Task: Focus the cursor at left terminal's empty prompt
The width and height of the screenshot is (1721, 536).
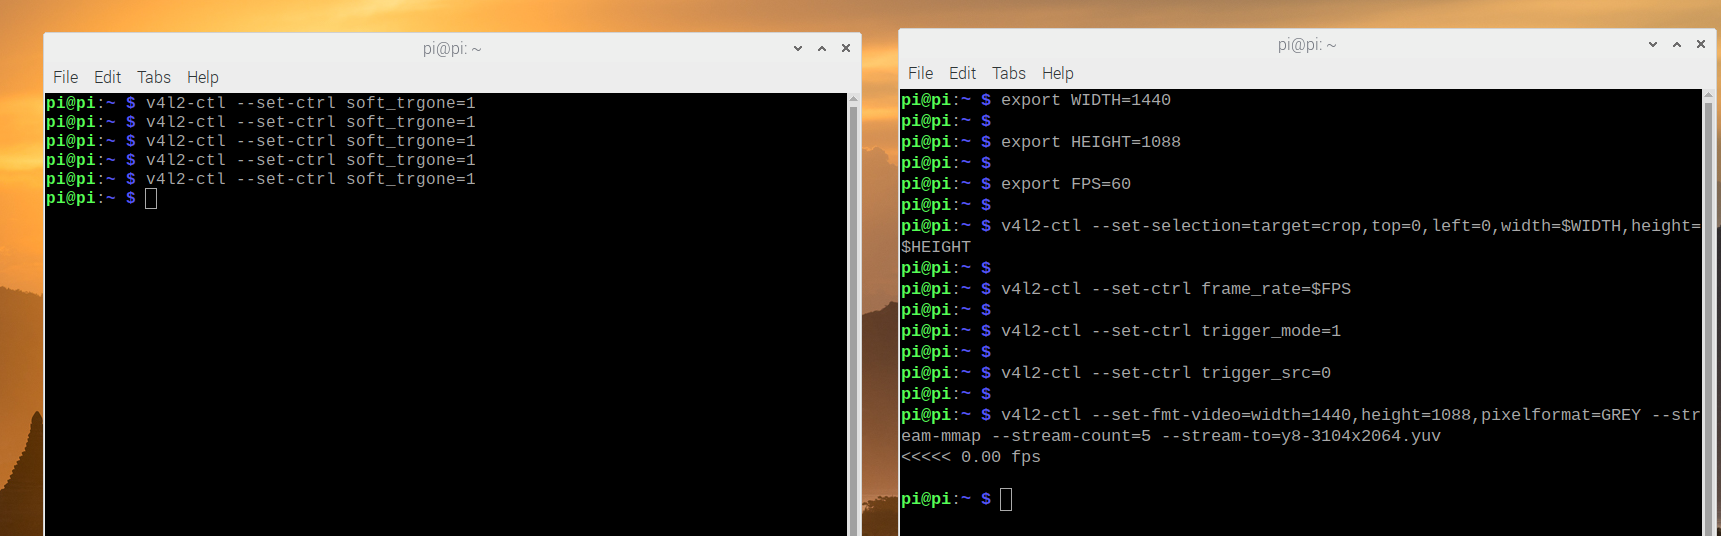Action: pyautogui.click(x=151, y=198)
